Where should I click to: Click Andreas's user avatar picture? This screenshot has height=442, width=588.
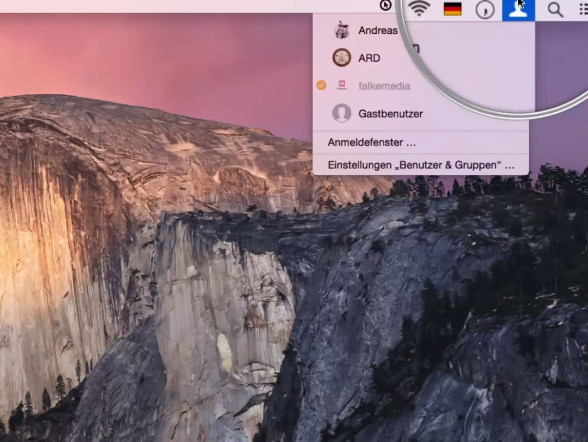(x=342, y=30)
